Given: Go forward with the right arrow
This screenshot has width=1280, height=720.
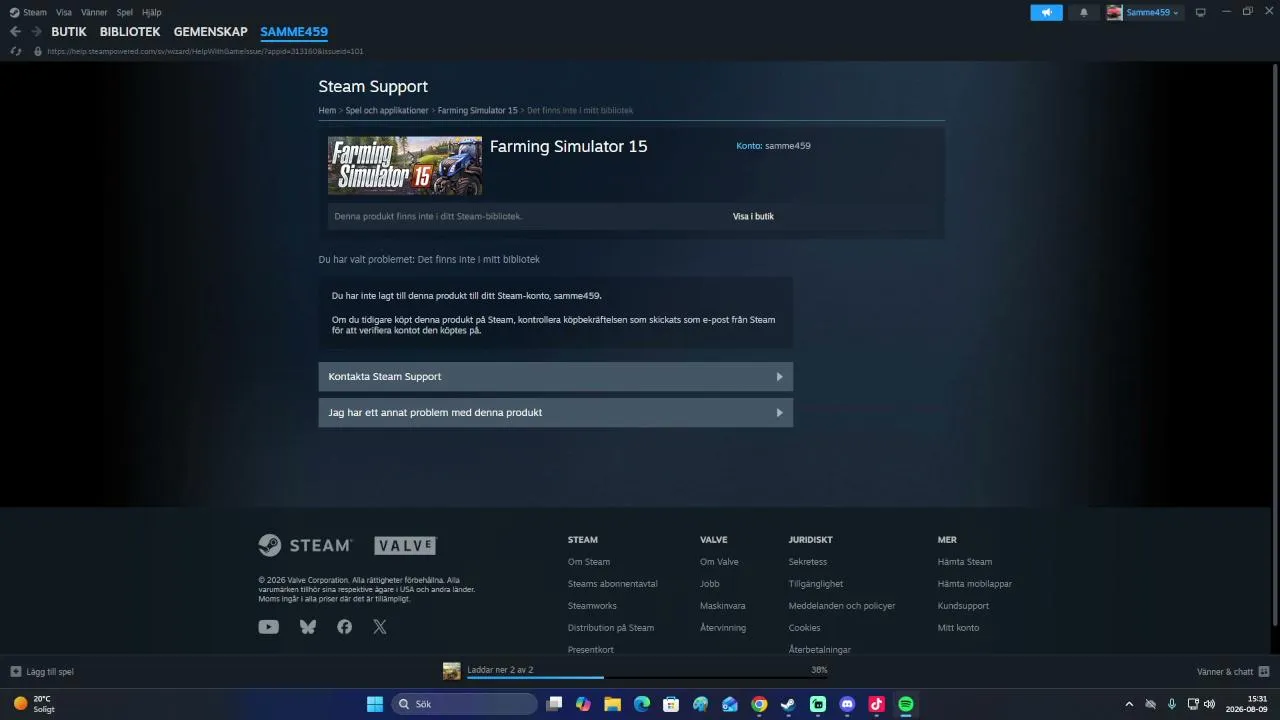Looking at the screenshot, I should tap(36, 32).
